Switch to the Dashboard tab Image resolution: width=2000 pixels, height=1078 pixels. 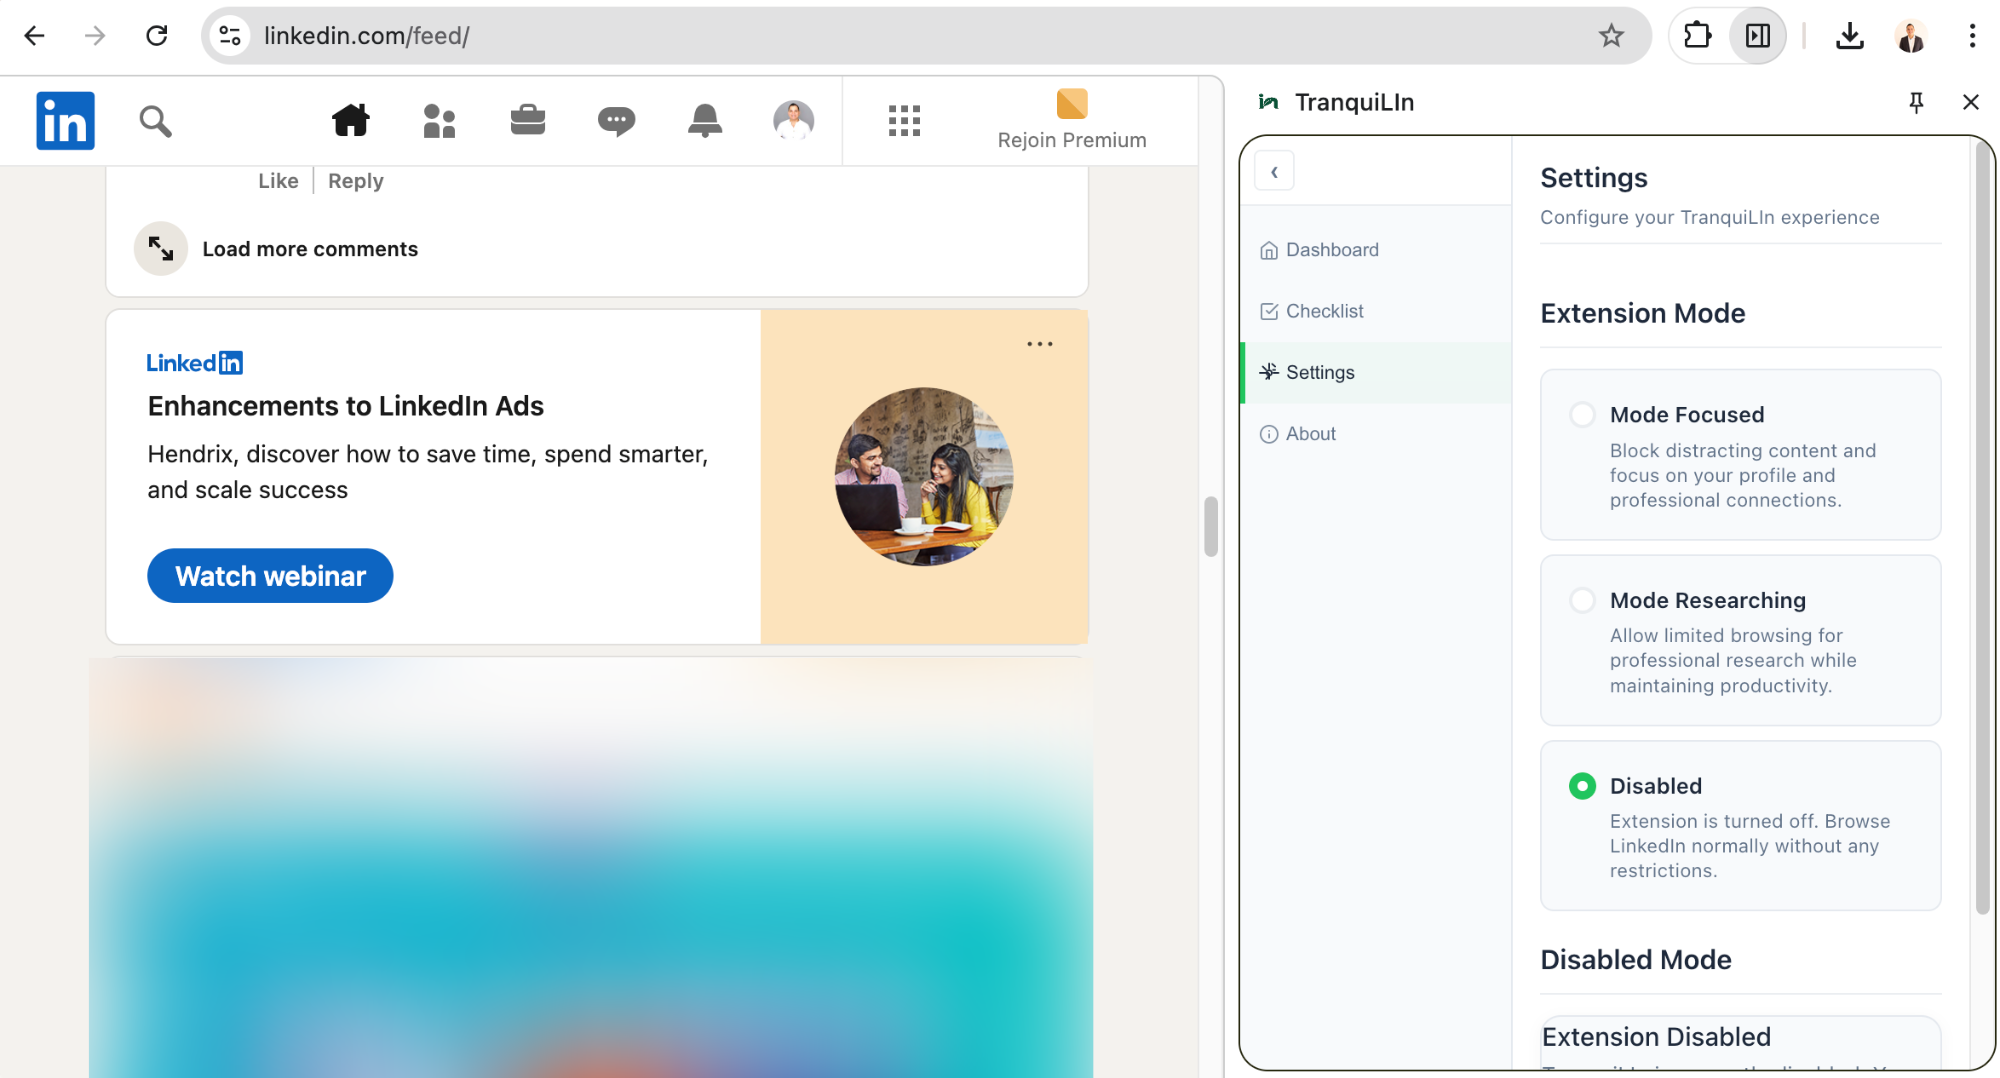point(1331,250)
